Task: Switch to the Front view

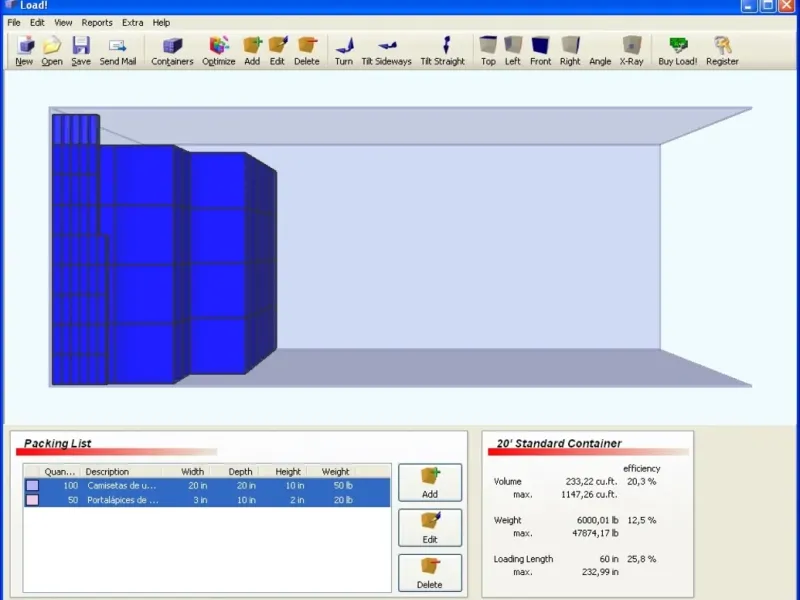Action: tap(540, 51)
